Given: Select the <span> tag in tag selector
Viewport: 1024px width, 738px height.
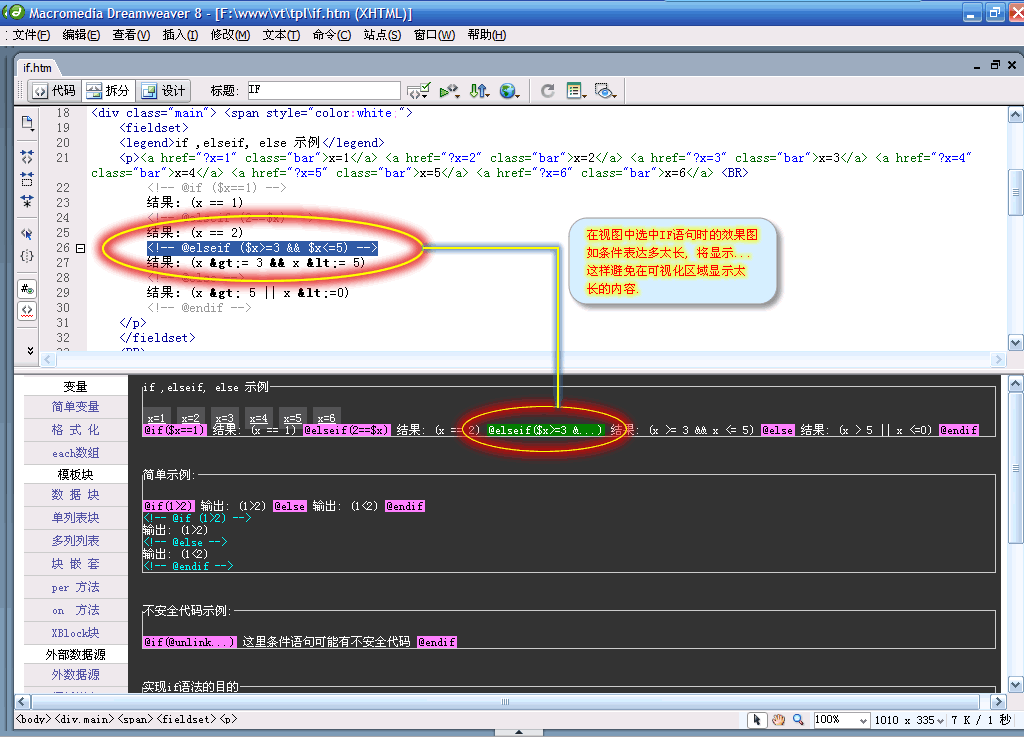Looking at the screenshot, I should tap(135, 719).
